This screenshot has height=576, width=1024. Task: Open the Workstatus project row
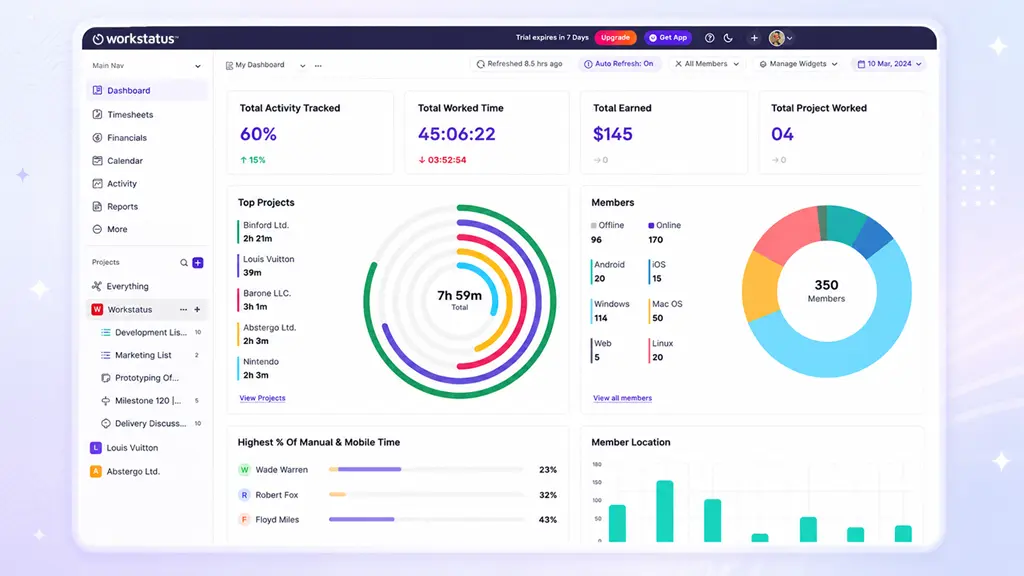146,310
